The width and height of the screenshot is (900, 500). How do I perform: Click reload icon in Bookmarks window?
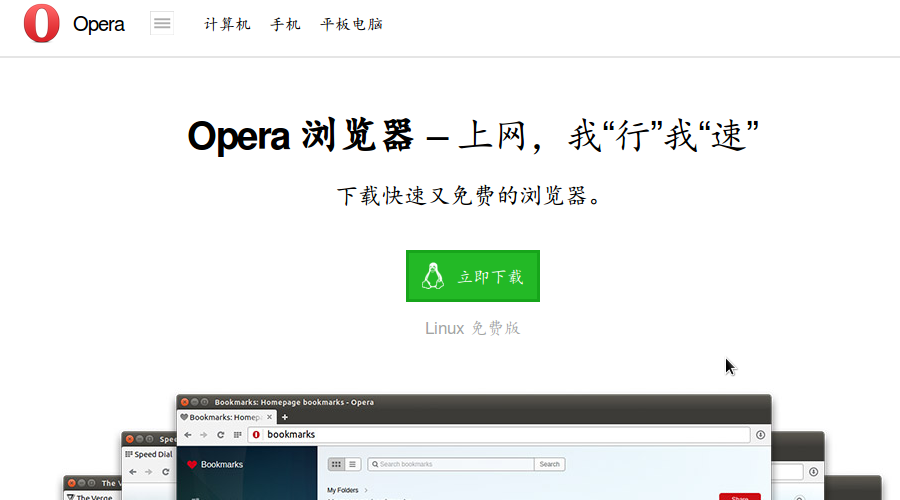[x=220, y=435]
